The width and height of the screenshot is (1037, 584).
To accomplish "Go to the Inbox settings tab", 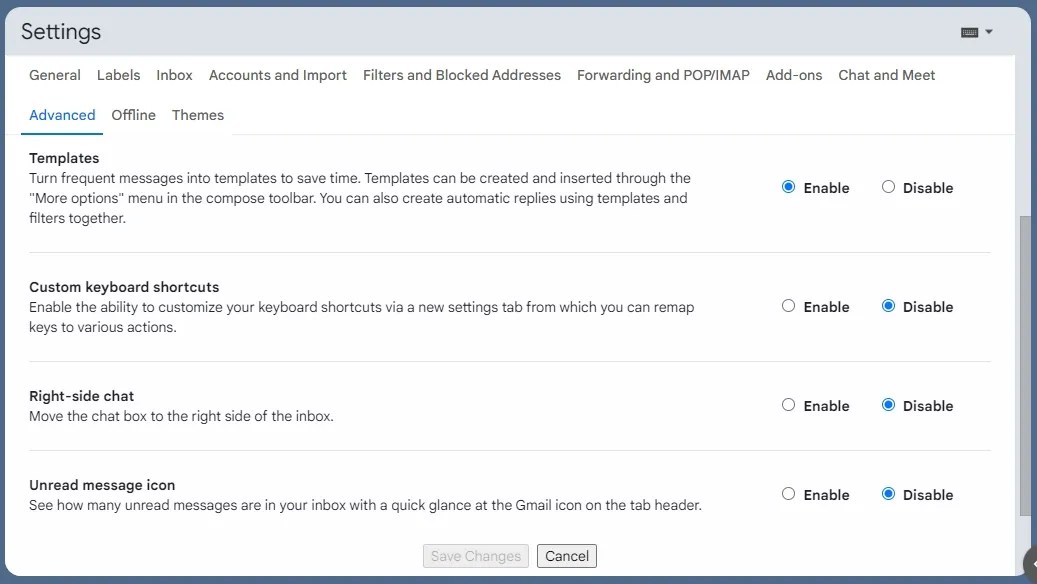I will (175, 75).
